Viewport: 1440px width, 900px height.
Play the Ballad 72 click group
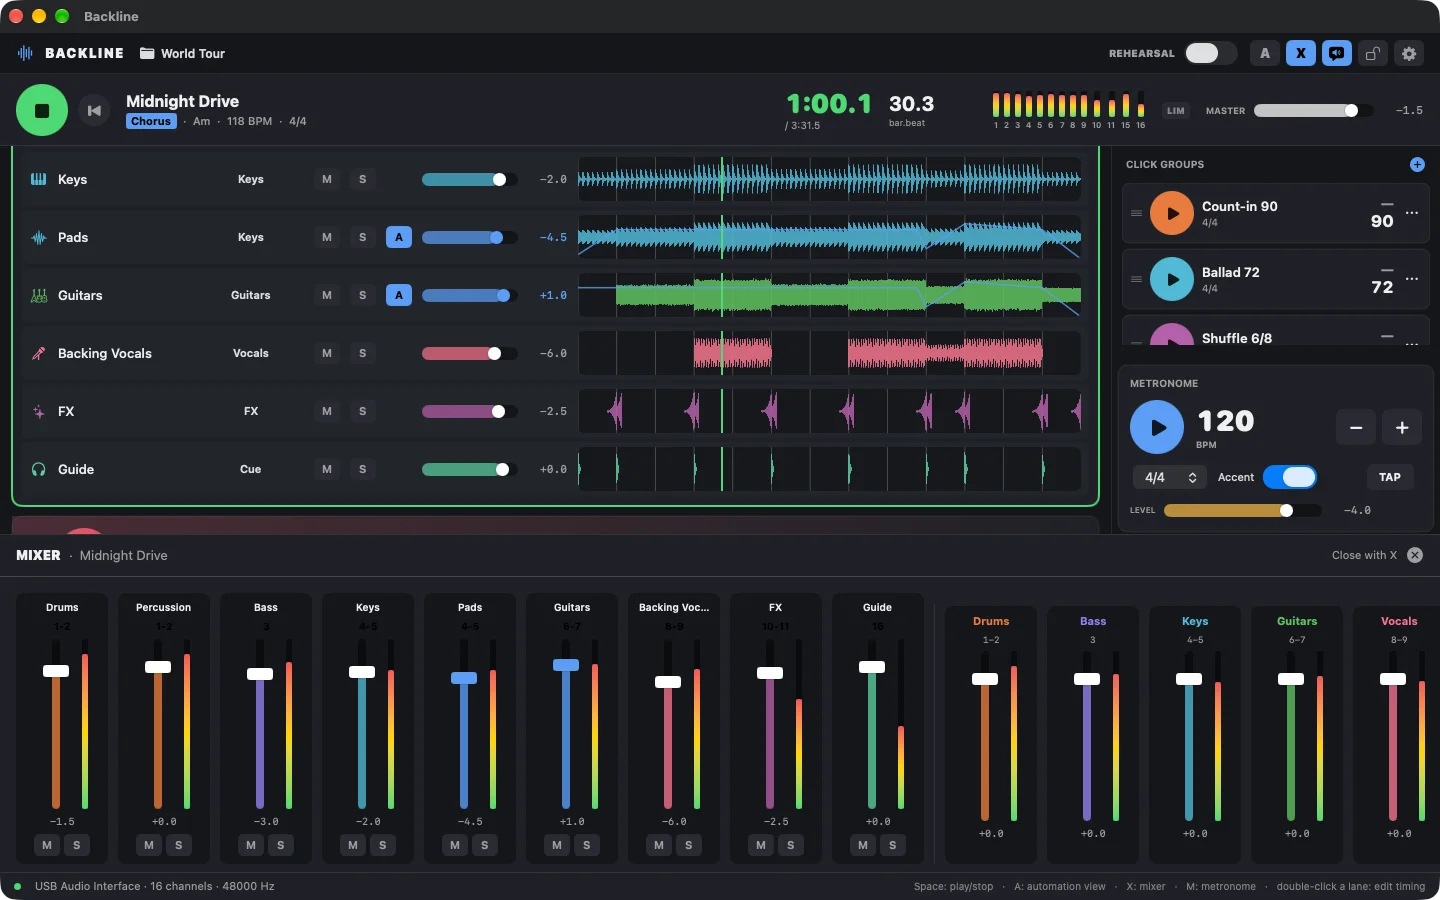[x=1172, y=279]
